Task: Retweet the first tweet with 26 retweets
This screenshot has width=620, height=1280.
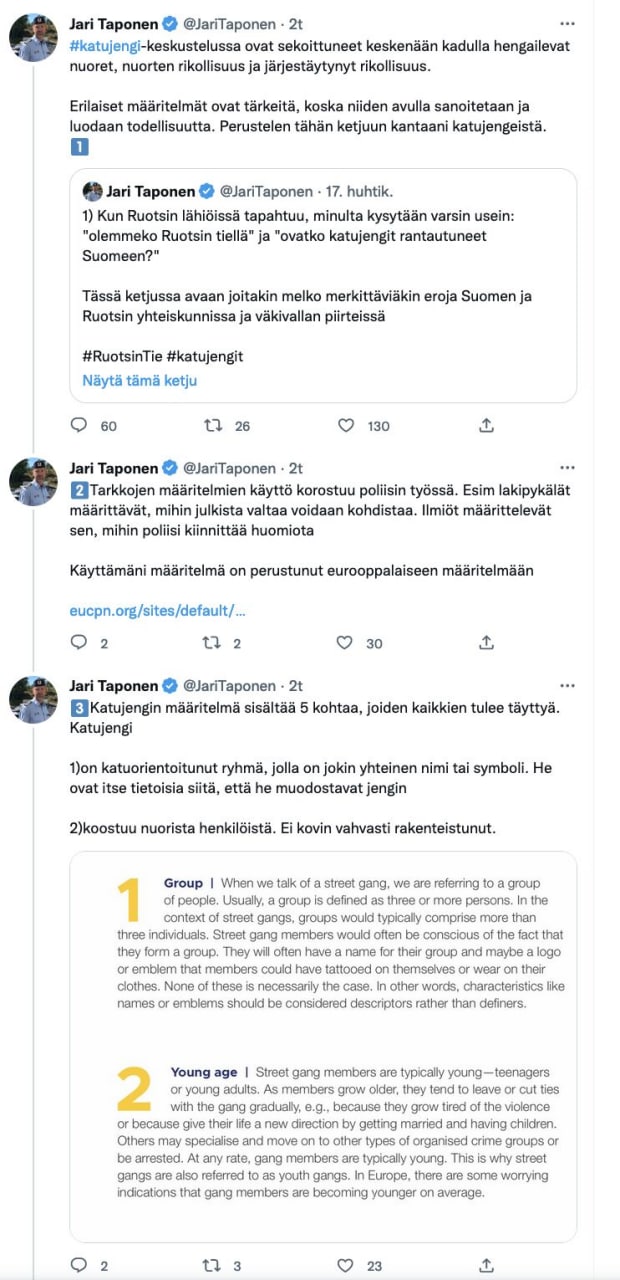Action: click(213, 426)
